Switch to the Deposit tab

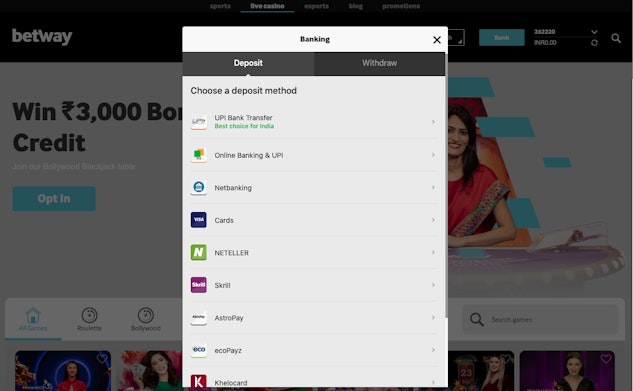click(248, 63)
